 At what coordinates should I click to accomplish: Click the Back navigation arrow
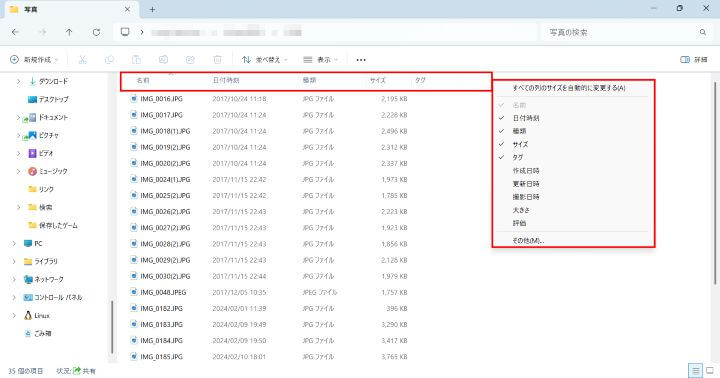[15, 32]
